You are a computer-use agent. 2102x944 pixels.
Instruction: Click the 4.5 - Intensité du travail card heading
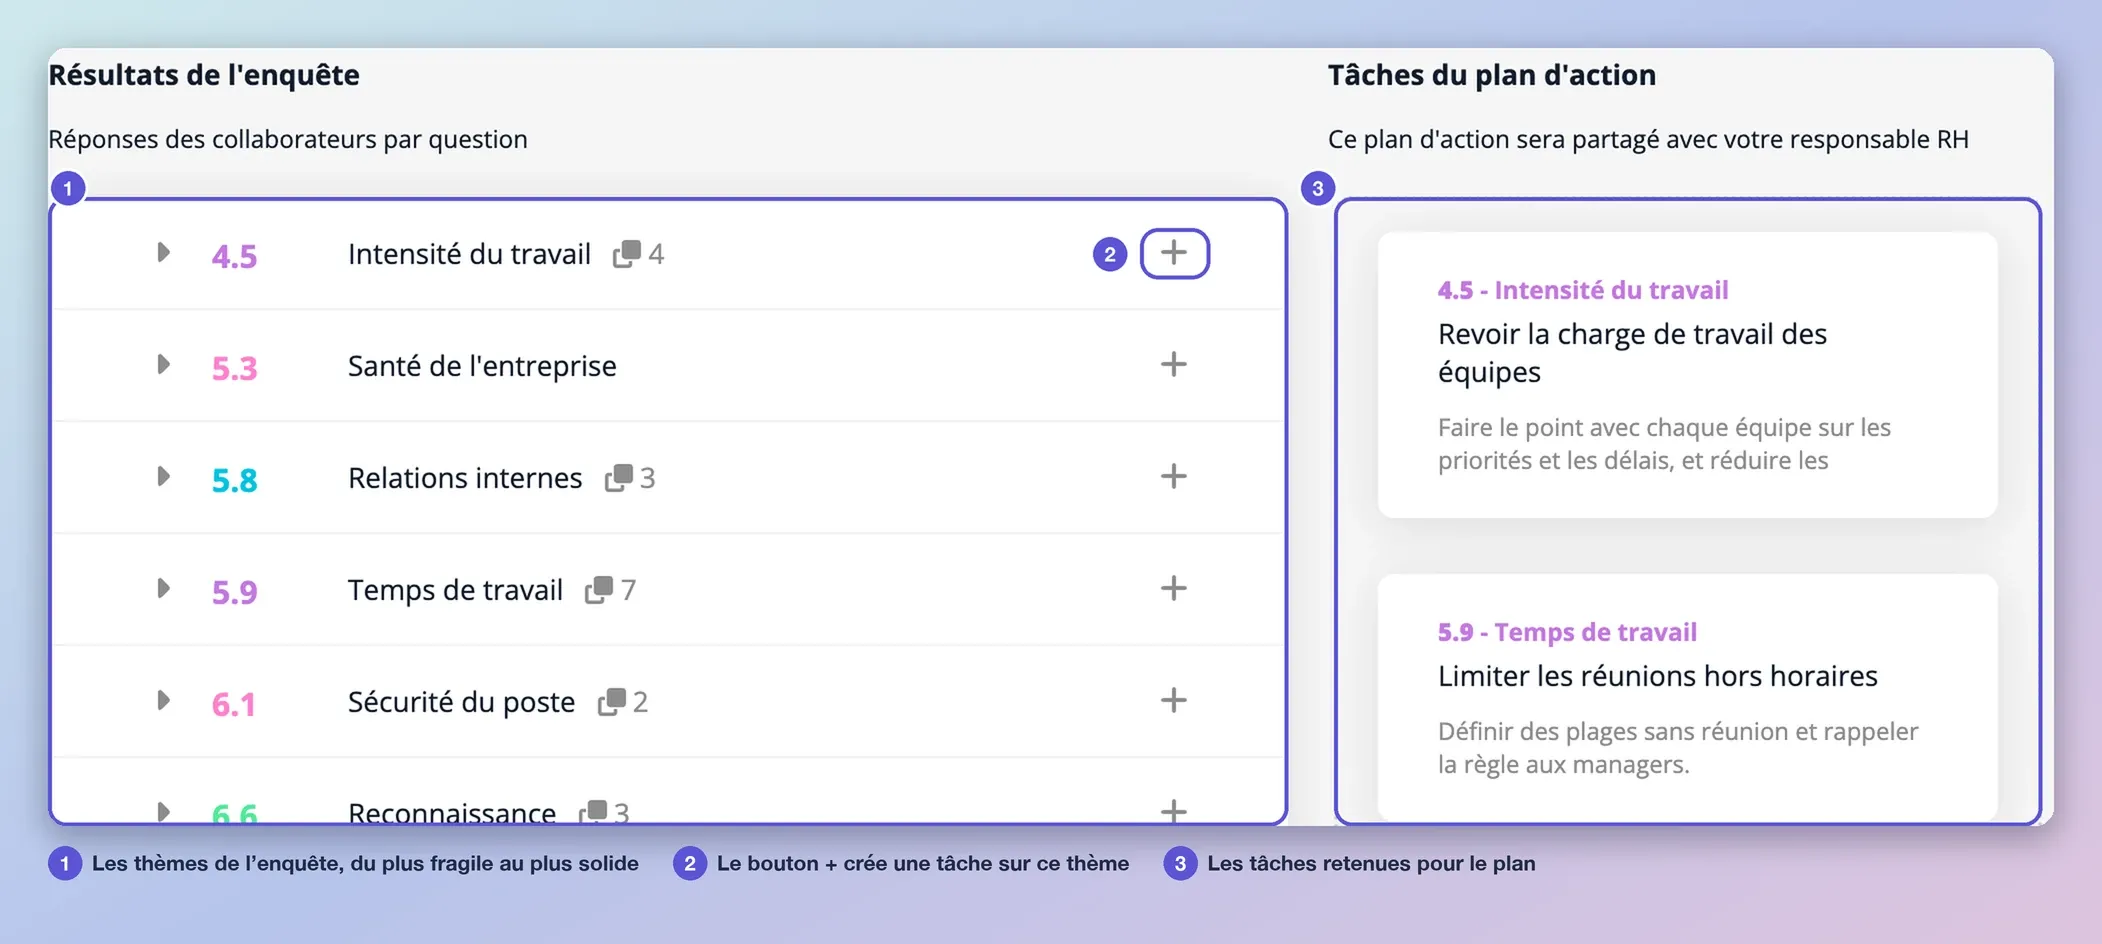point(1583,290)
